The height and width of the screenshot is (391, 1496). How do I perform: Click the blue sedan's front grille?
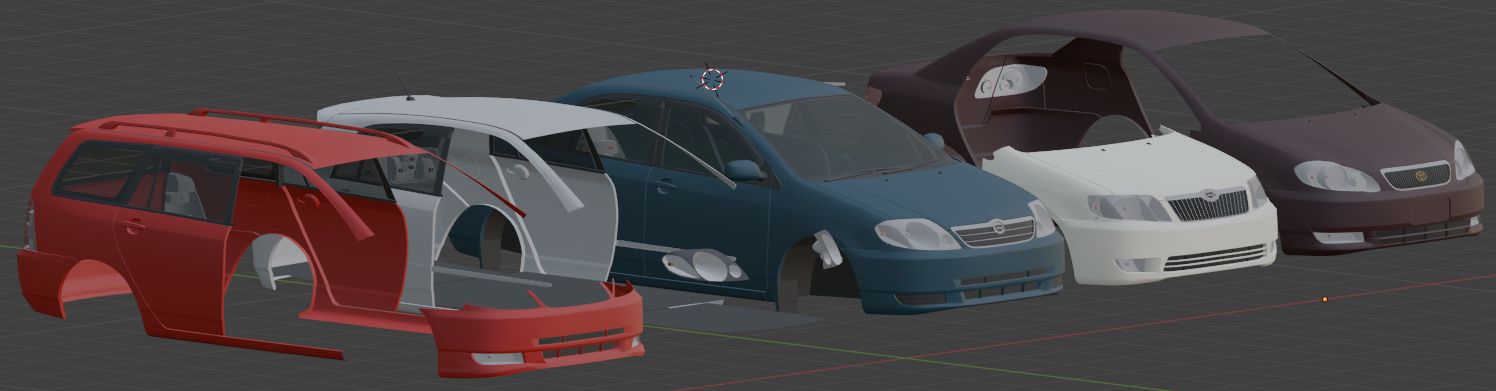point(994,232)
